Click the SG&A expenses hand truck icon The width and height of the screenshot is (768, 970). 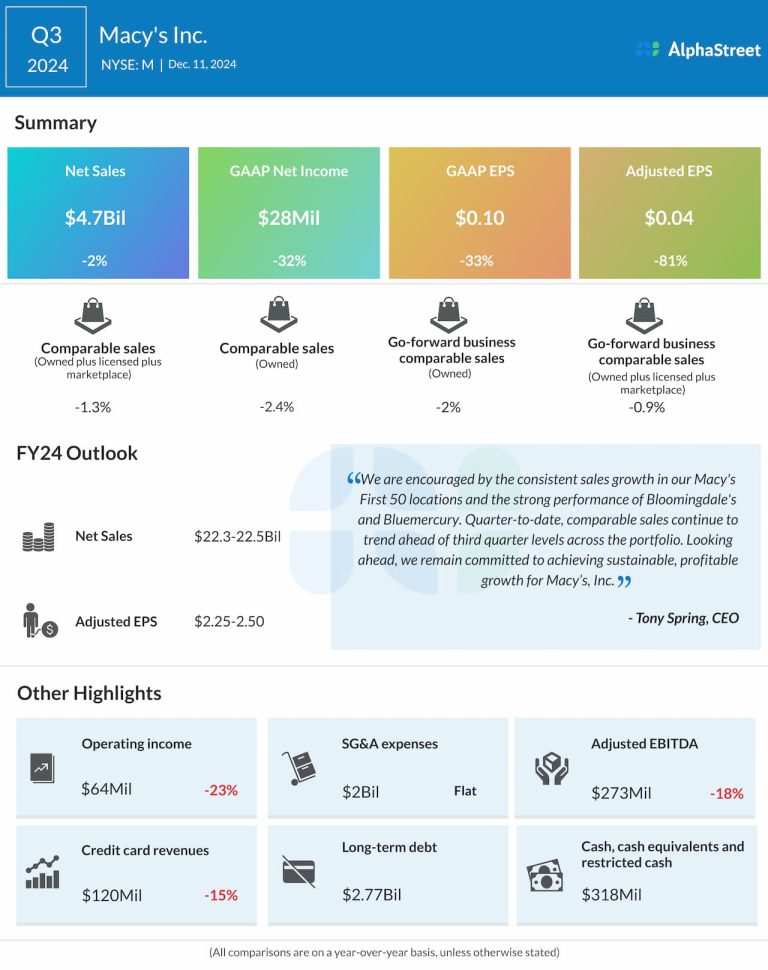tap(298, 768)
